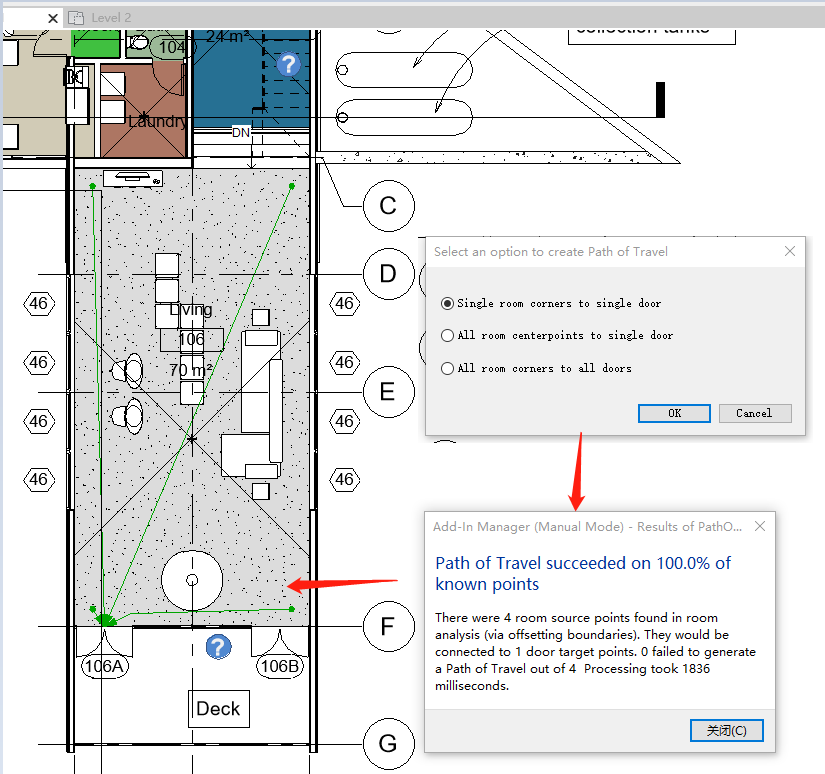Click 关闭(C) in the Add-In Manager results dialog
The width and height of the screenshot is (825, 774).
726,730
